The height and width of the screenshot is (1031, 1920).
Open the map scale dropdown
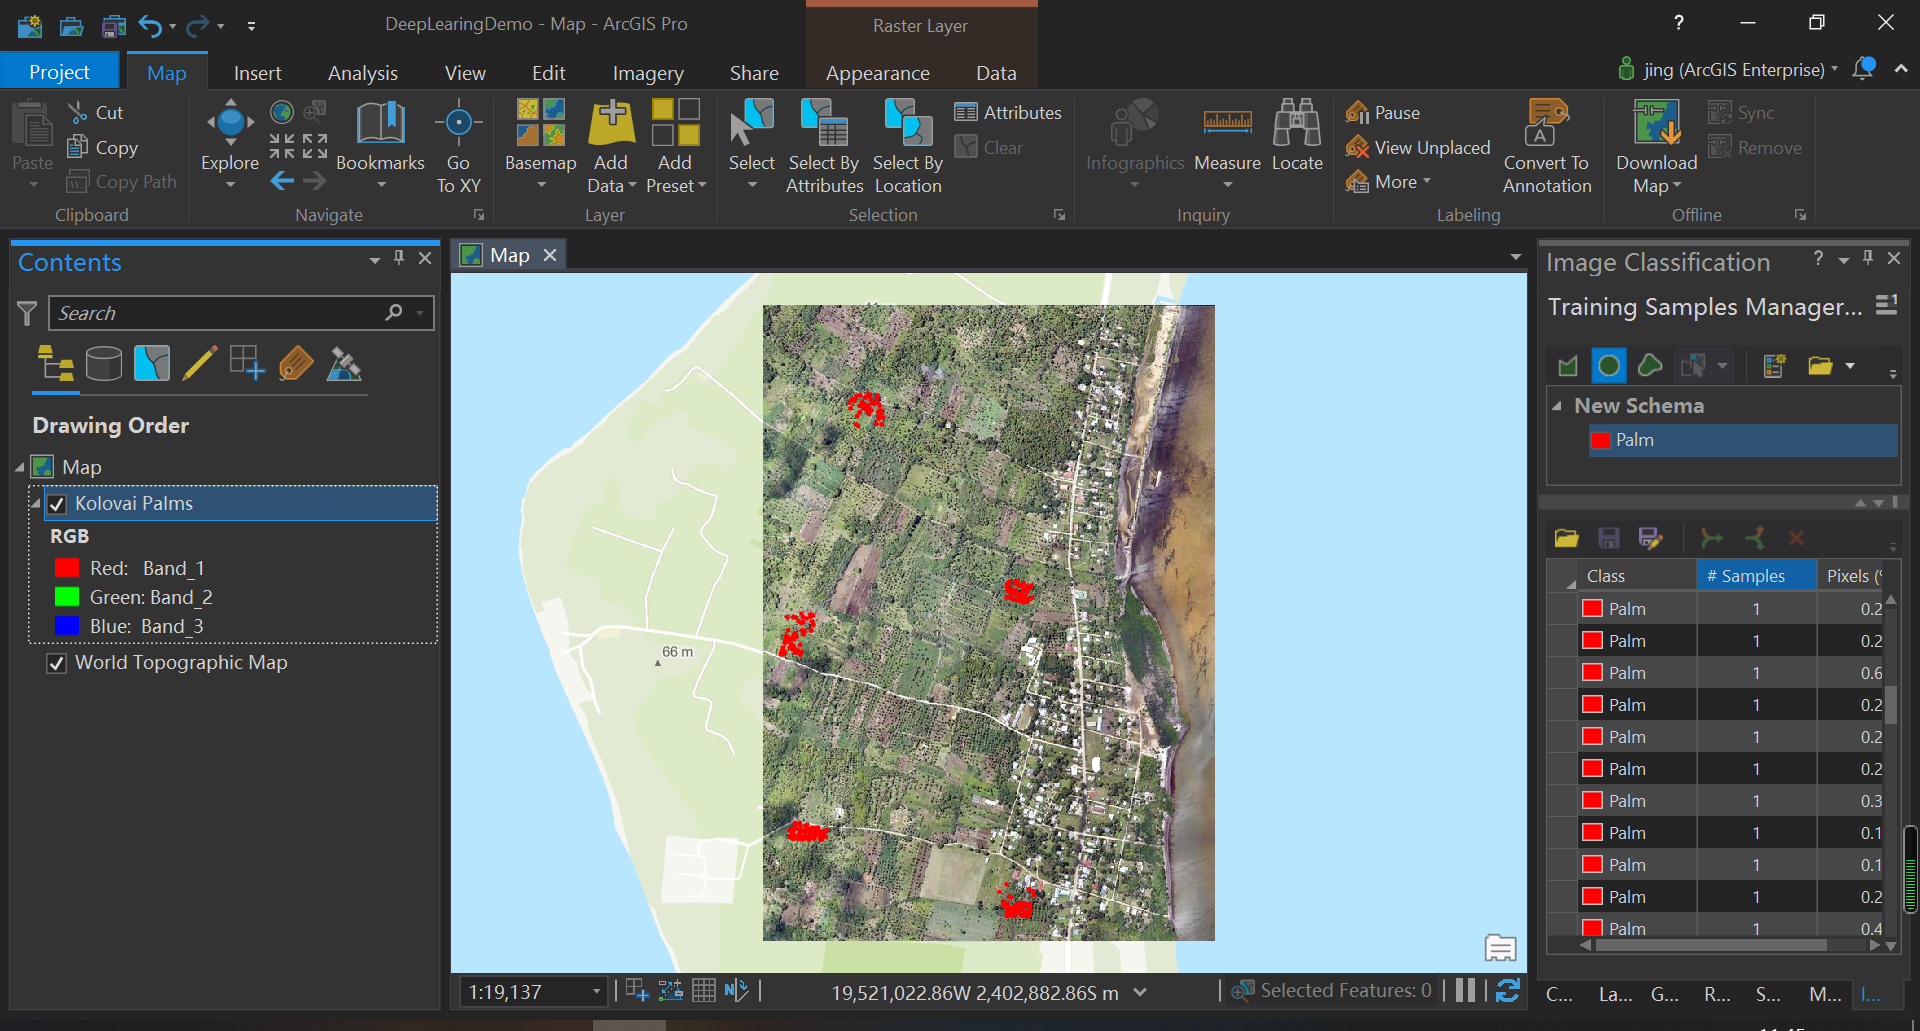pos(596,992)
